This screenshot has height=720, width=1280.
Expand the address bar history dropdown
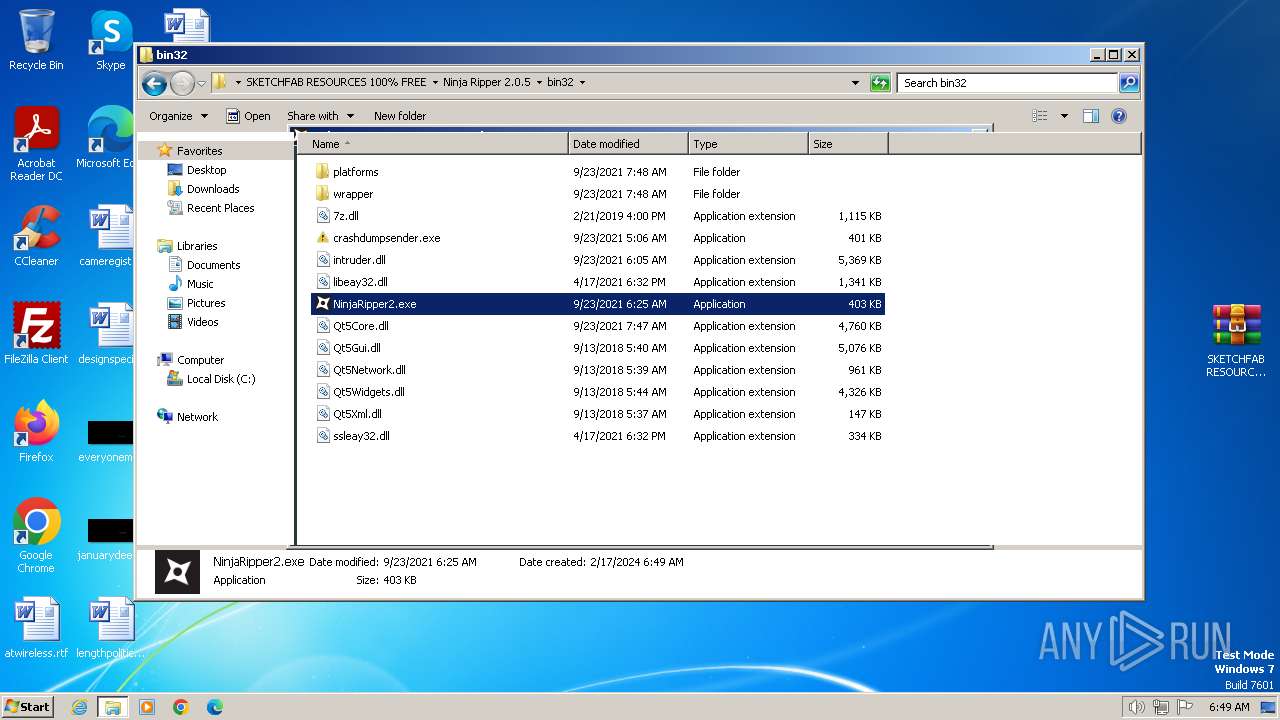[855, 83]
